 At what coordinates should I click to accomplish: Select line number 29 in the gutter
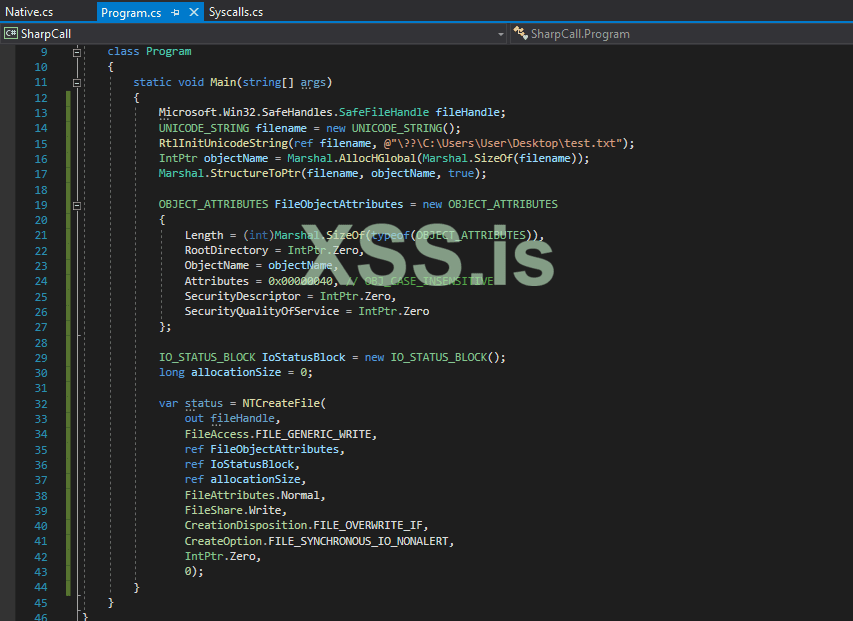41,357
